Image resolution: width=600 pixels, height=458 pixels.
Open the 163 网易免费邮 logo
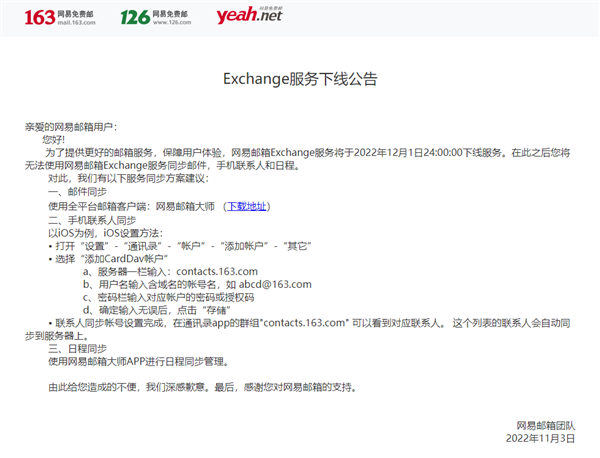coord(60,18)
